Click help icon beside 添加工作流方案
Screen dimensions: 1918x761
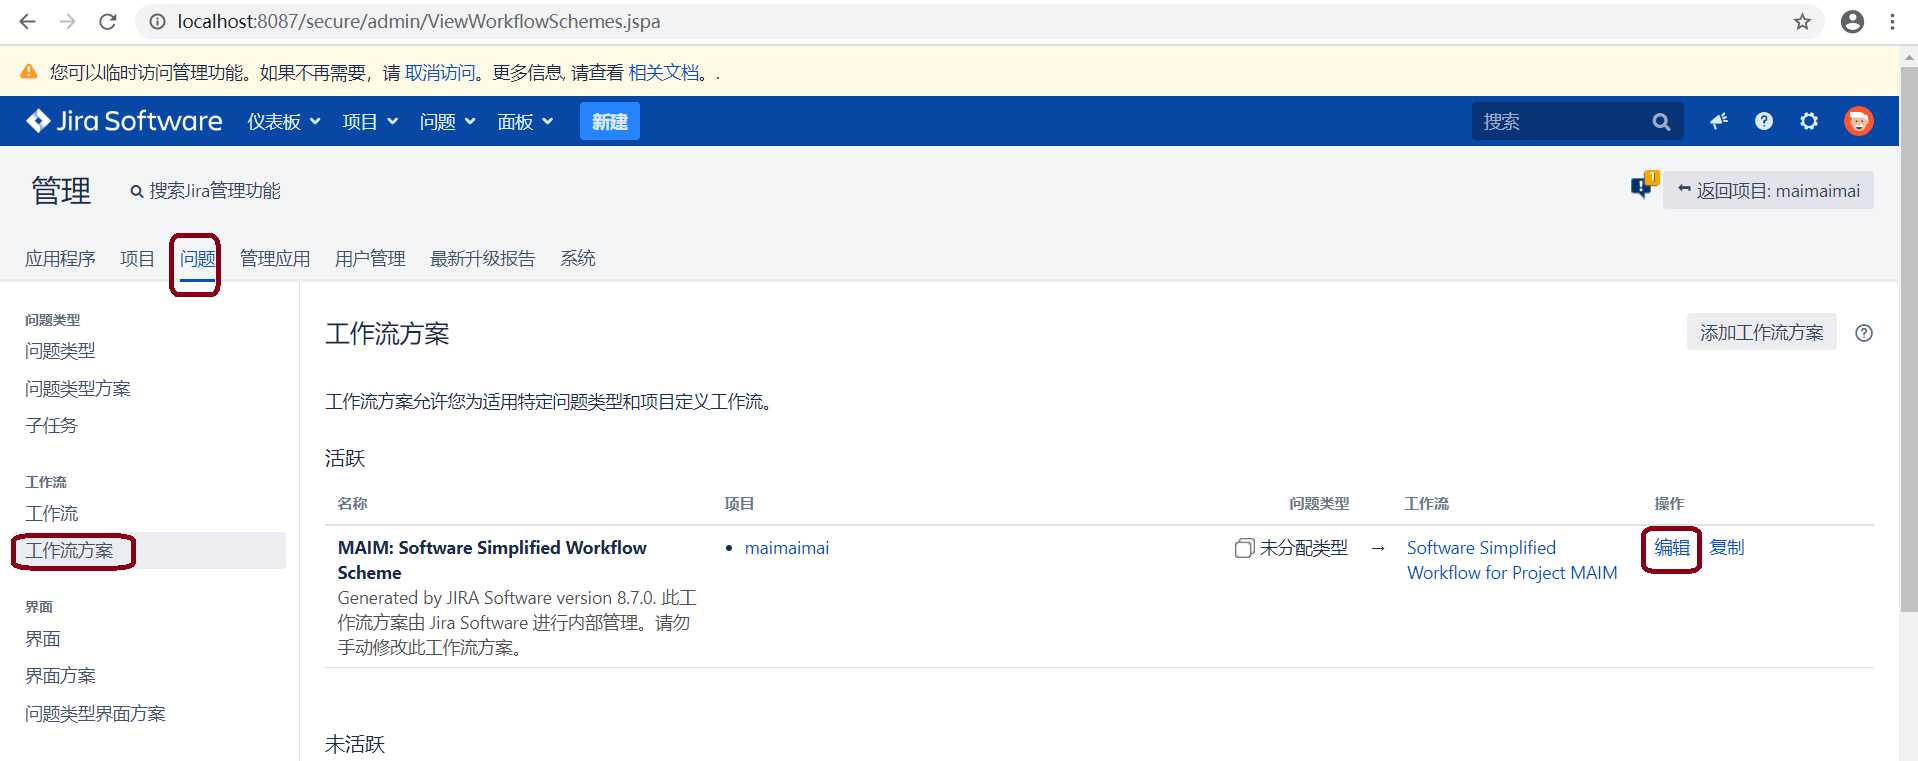click(x=1864, y=333)
